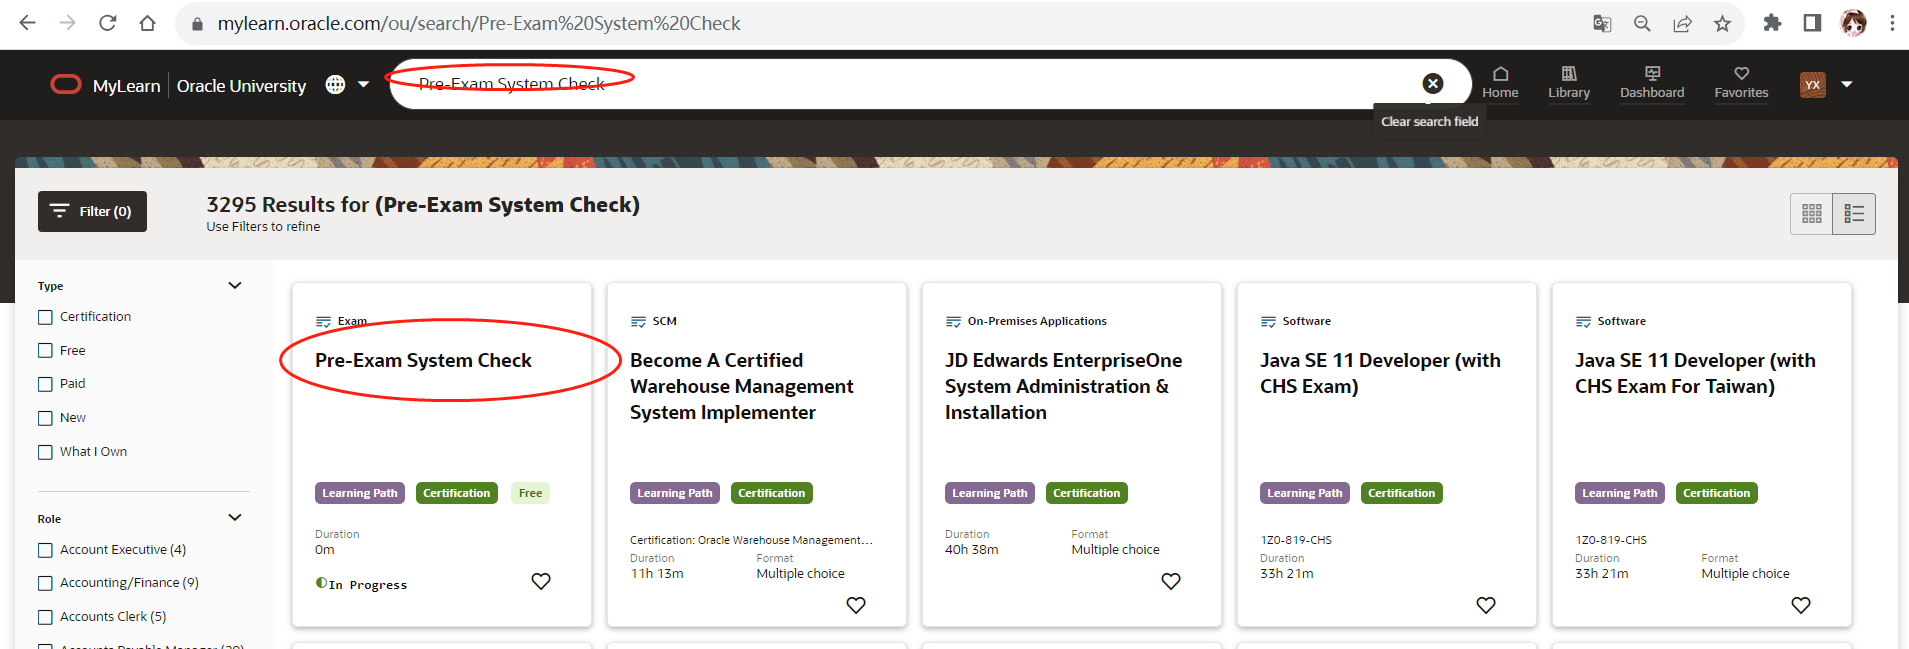Click Free tag on Pre-Exam card
Screen dimensions: 1909x649
[x=530, y=493]
